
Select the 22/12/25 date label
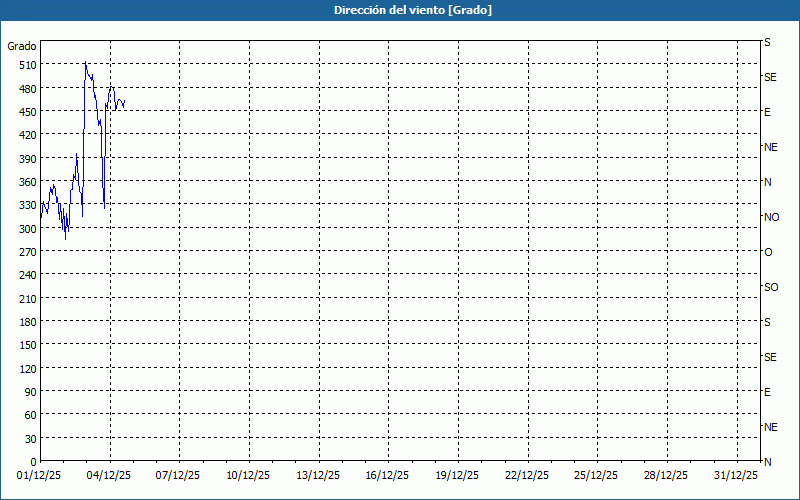527,476
